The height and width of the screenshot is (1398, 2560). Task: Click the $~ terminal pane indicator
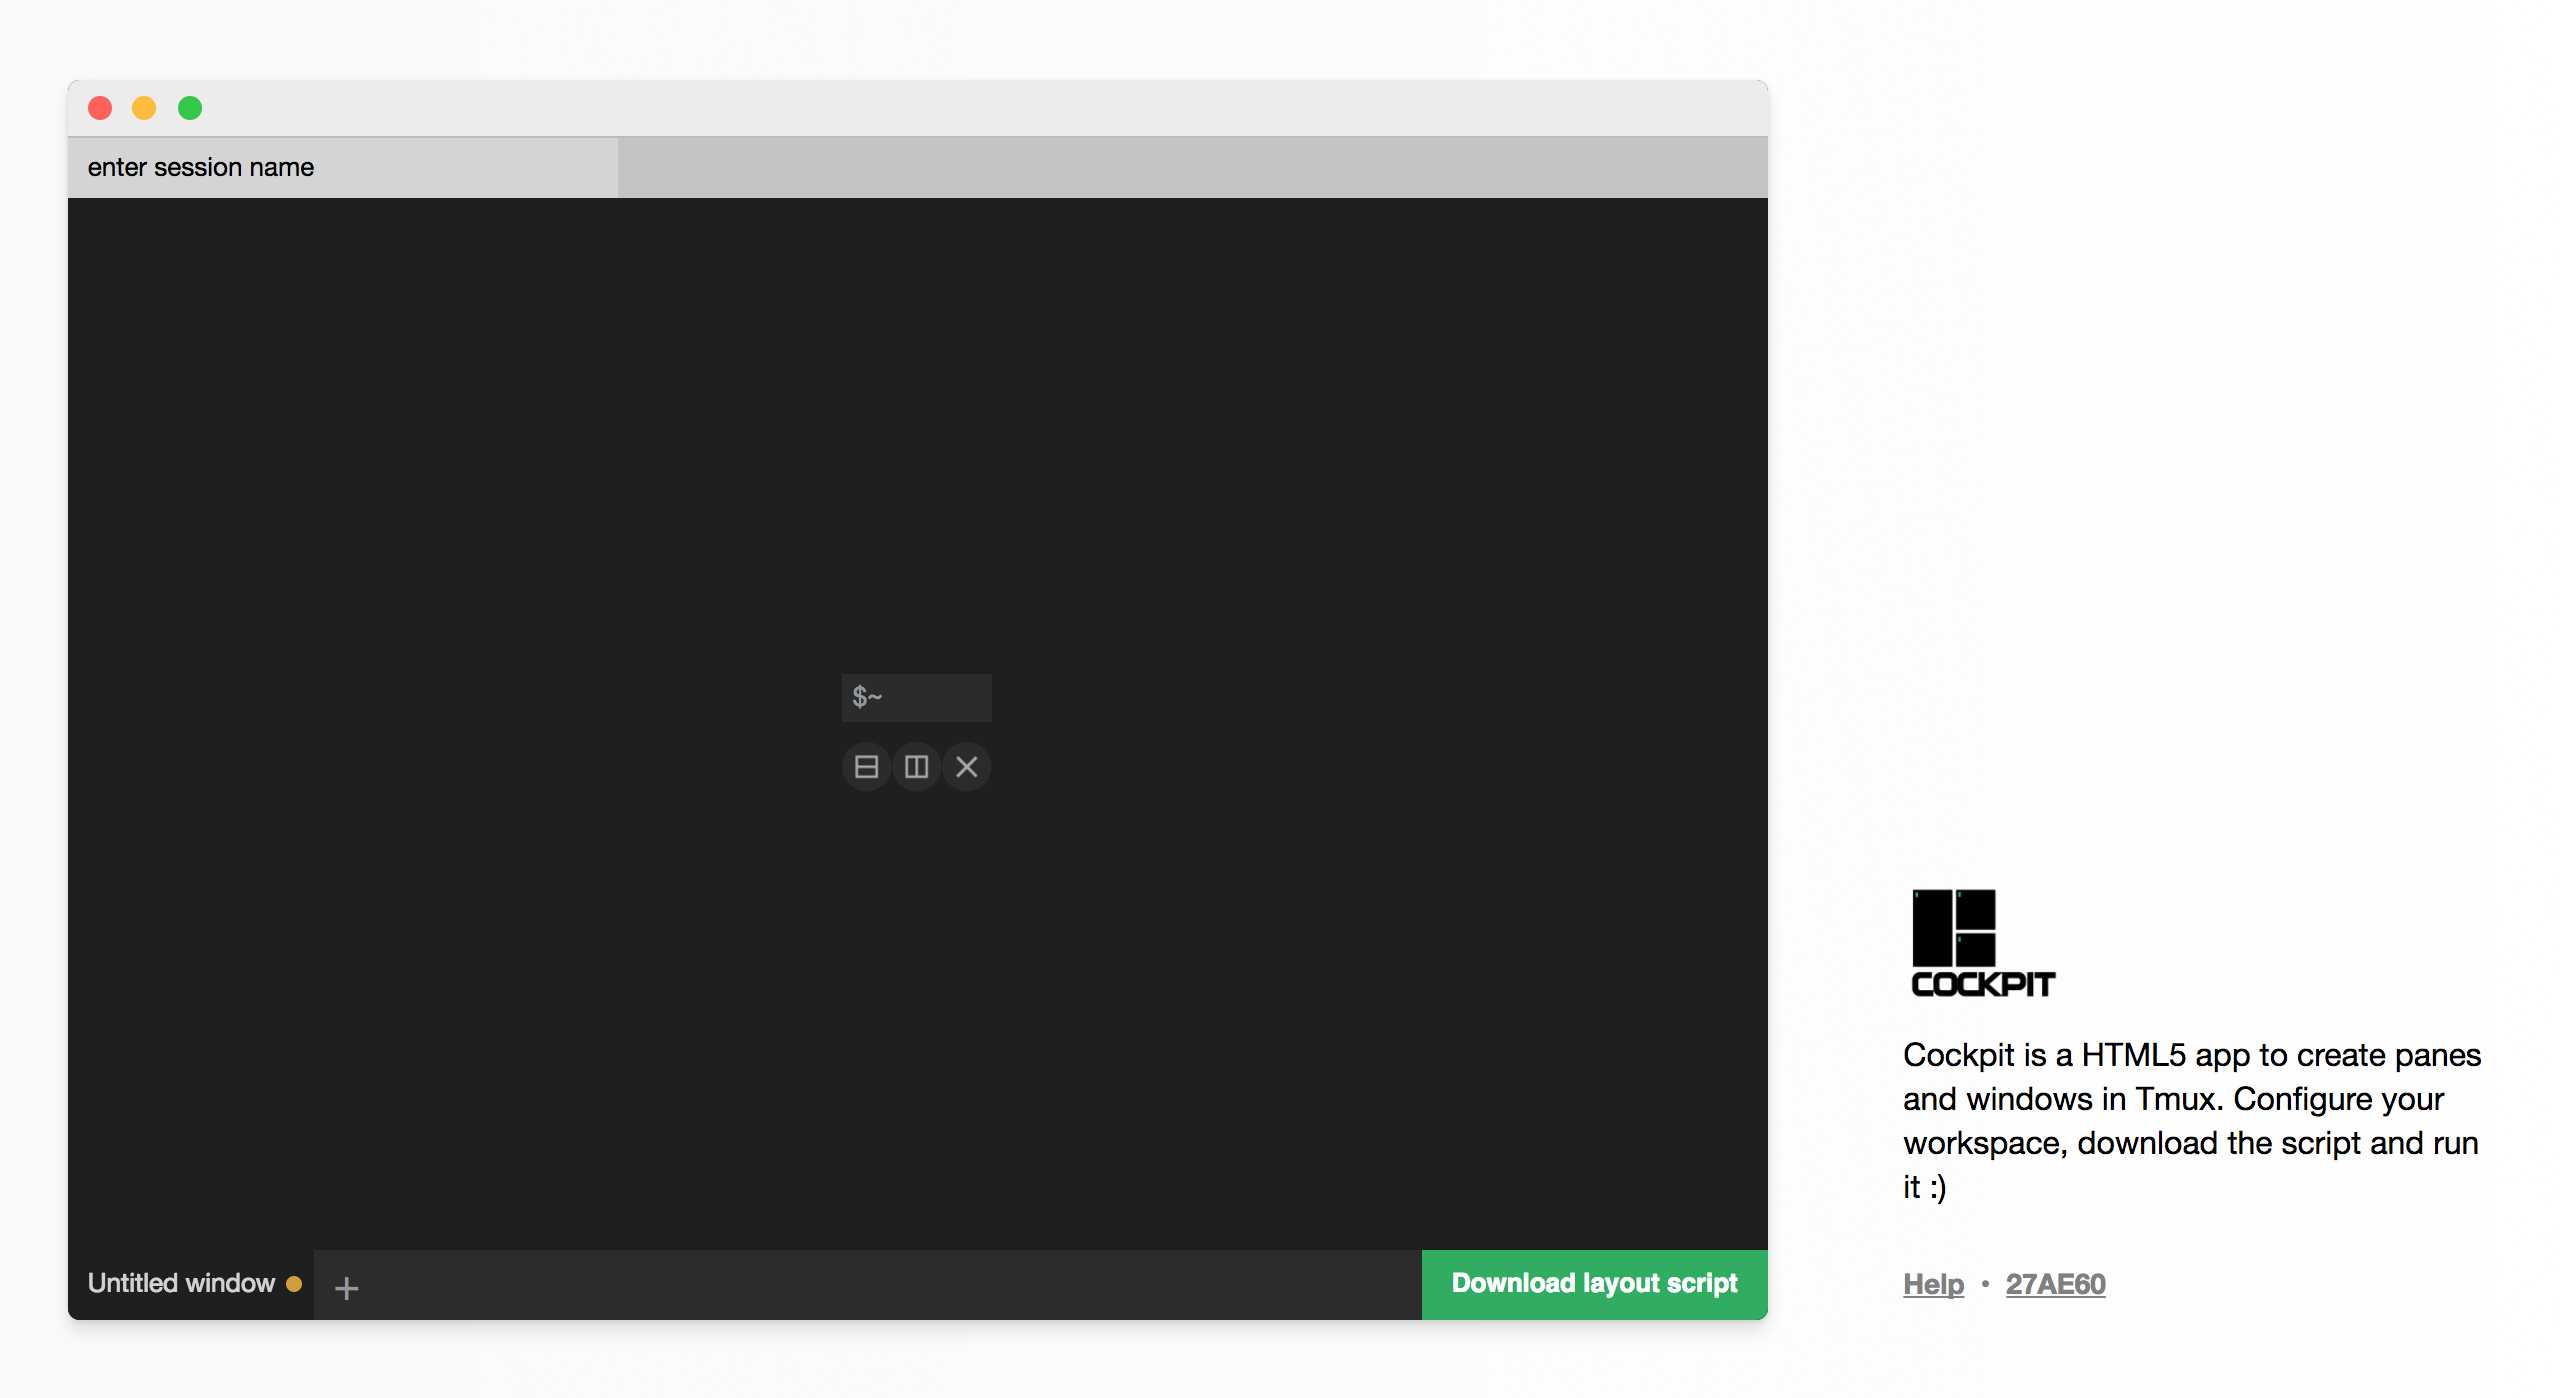pyautogui.click(x=912, y=696)
